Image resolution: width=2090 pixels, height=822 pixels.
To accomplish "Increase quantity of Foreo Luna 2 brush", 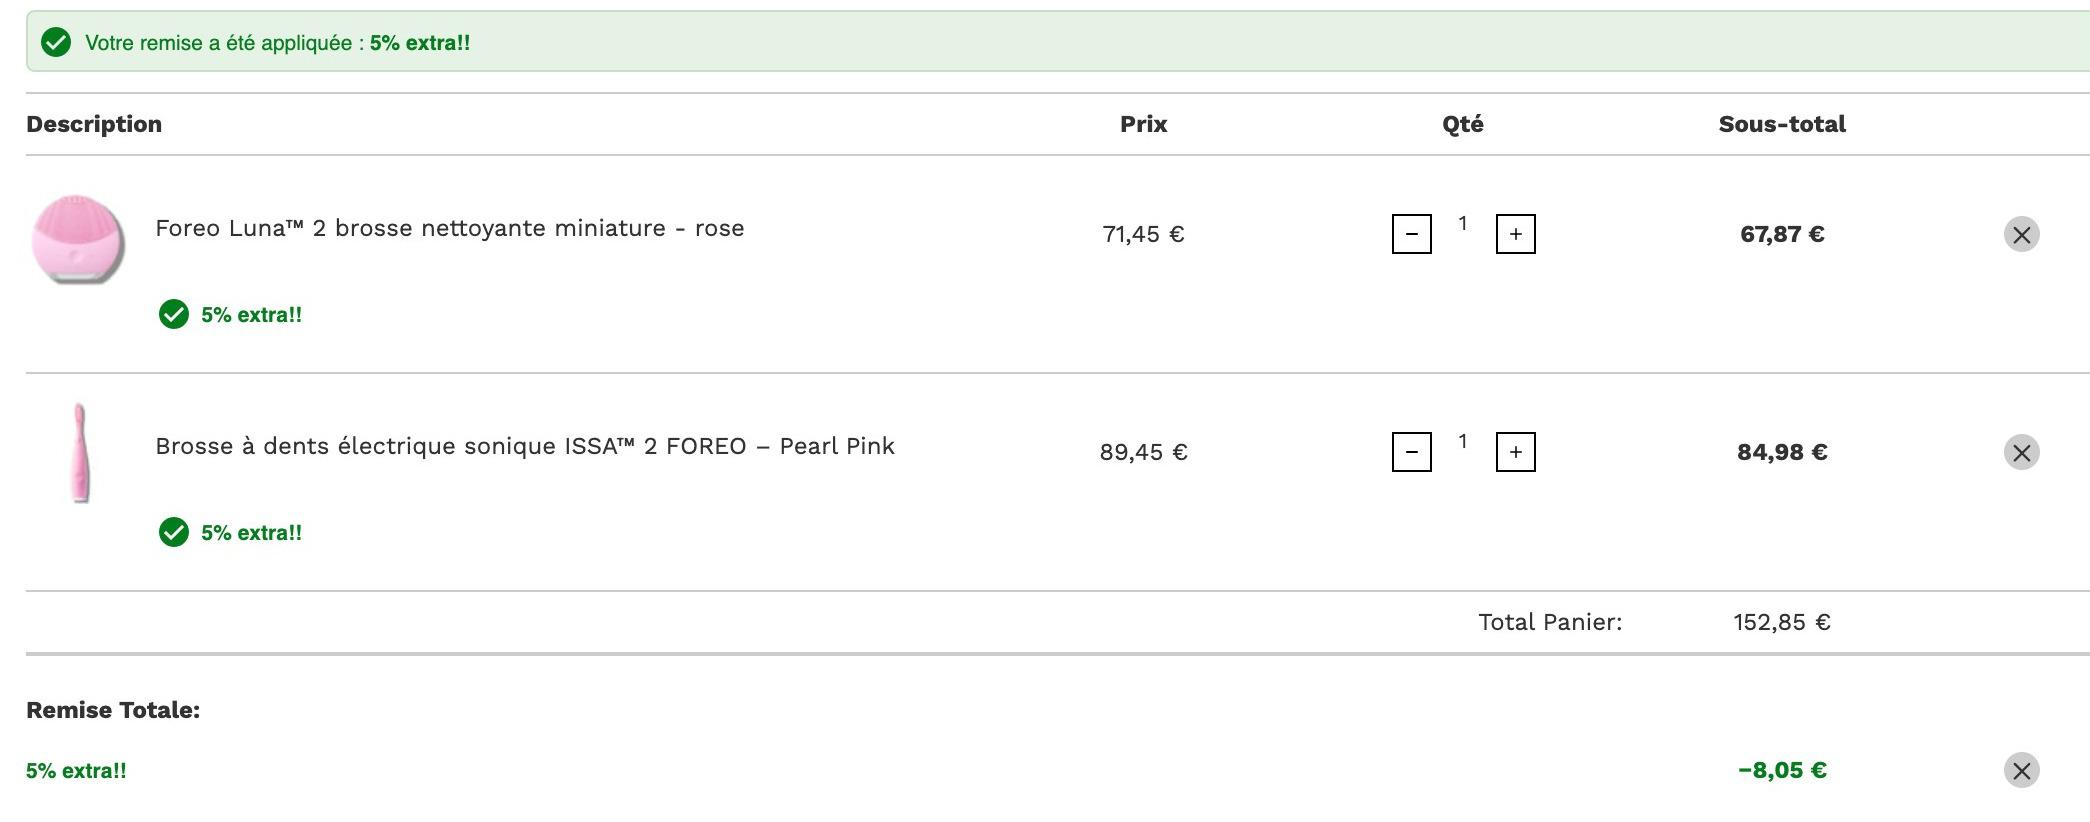I will click(x=1516, y=234).
